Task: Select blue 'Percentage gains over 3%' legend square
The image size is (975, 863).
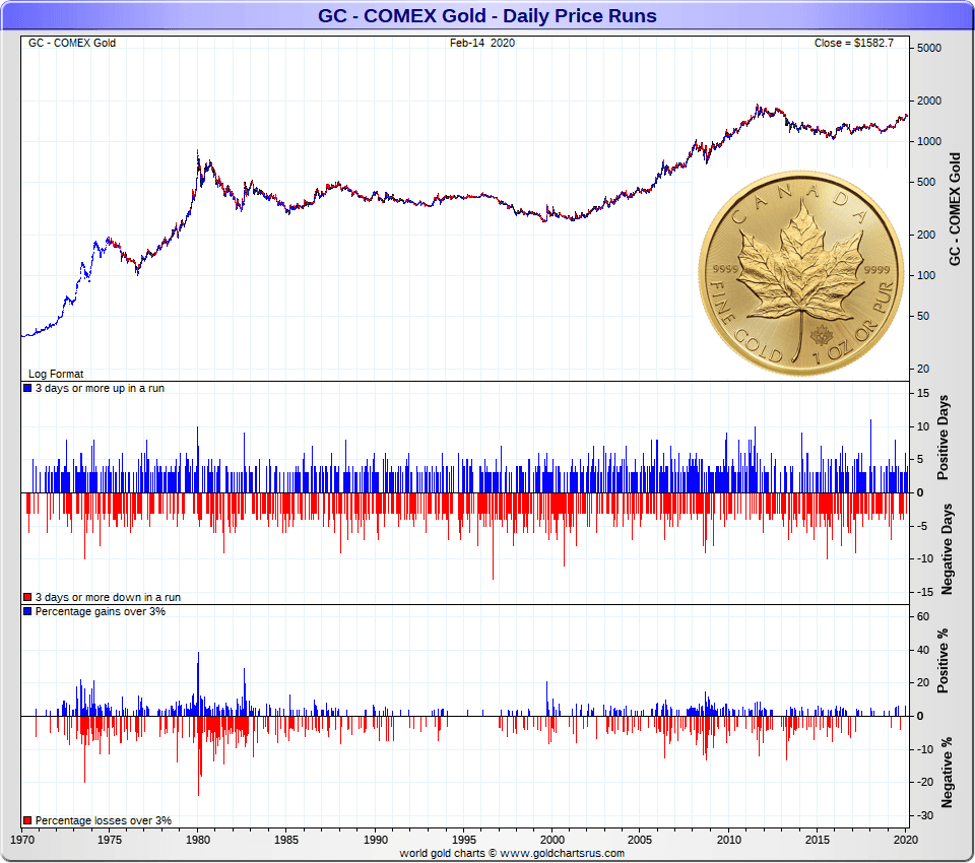Action: 27,611
